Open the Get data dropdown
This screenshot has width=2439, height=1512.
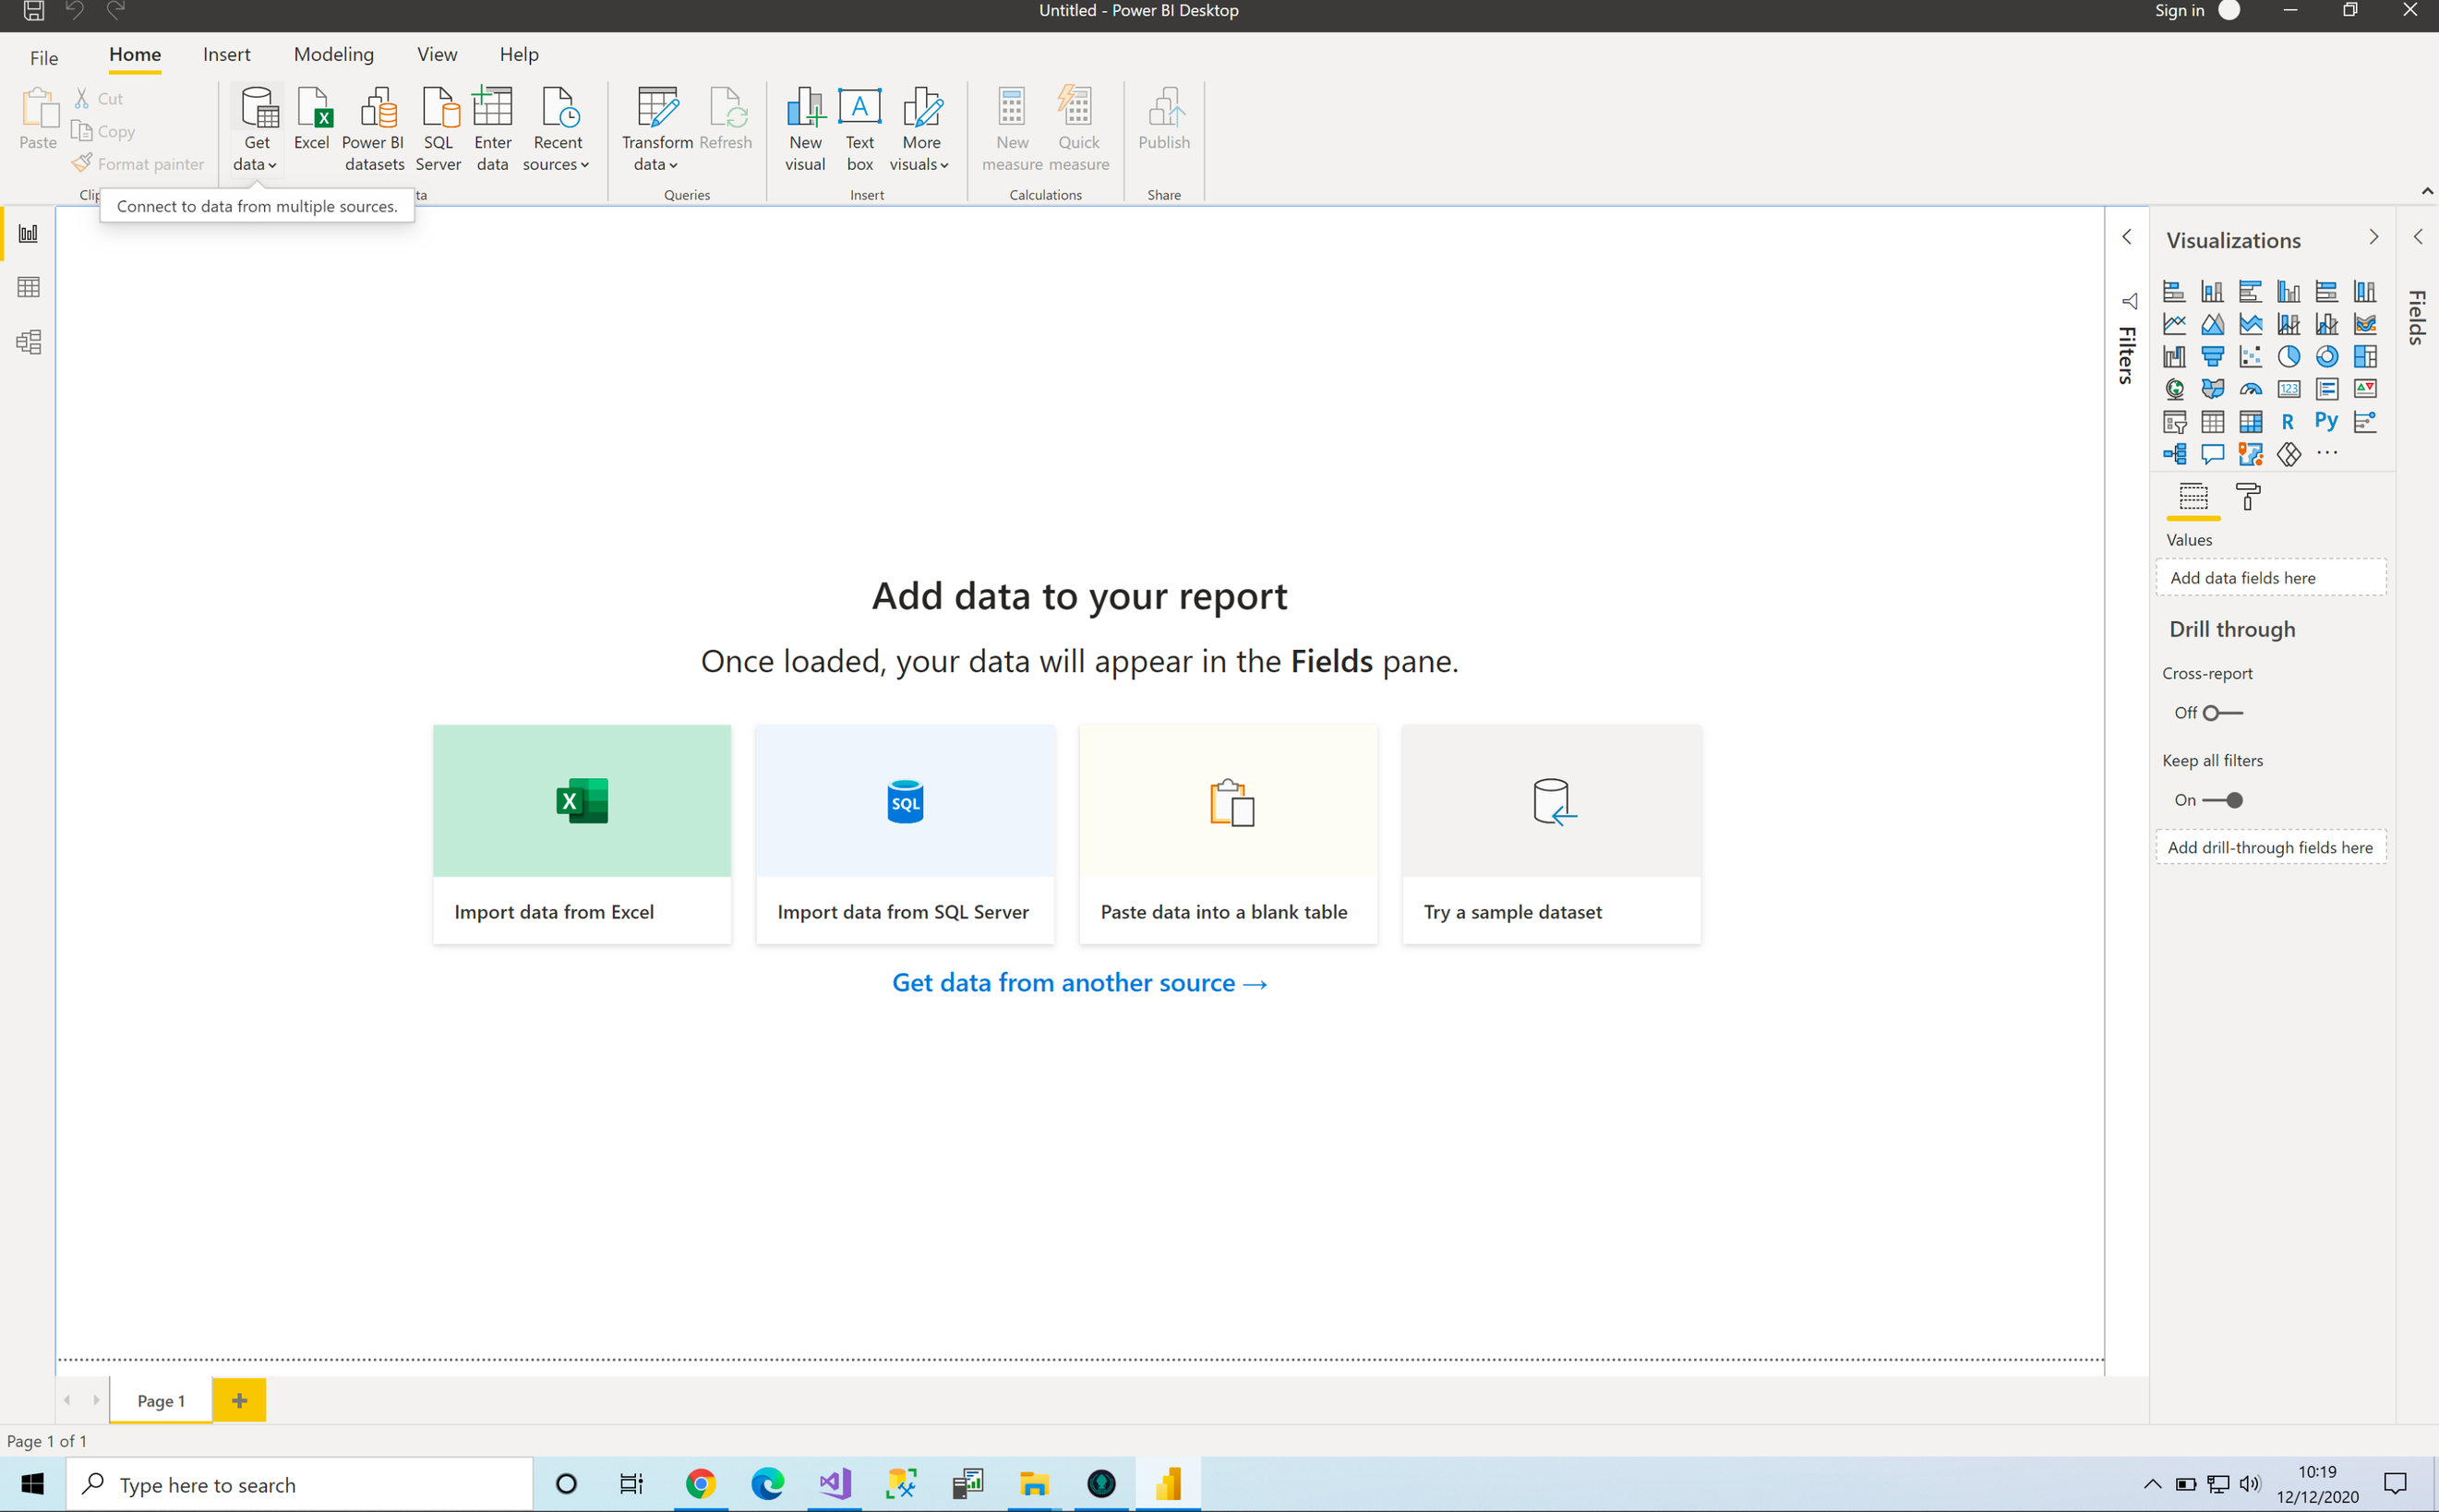click(x=256, y=130)
